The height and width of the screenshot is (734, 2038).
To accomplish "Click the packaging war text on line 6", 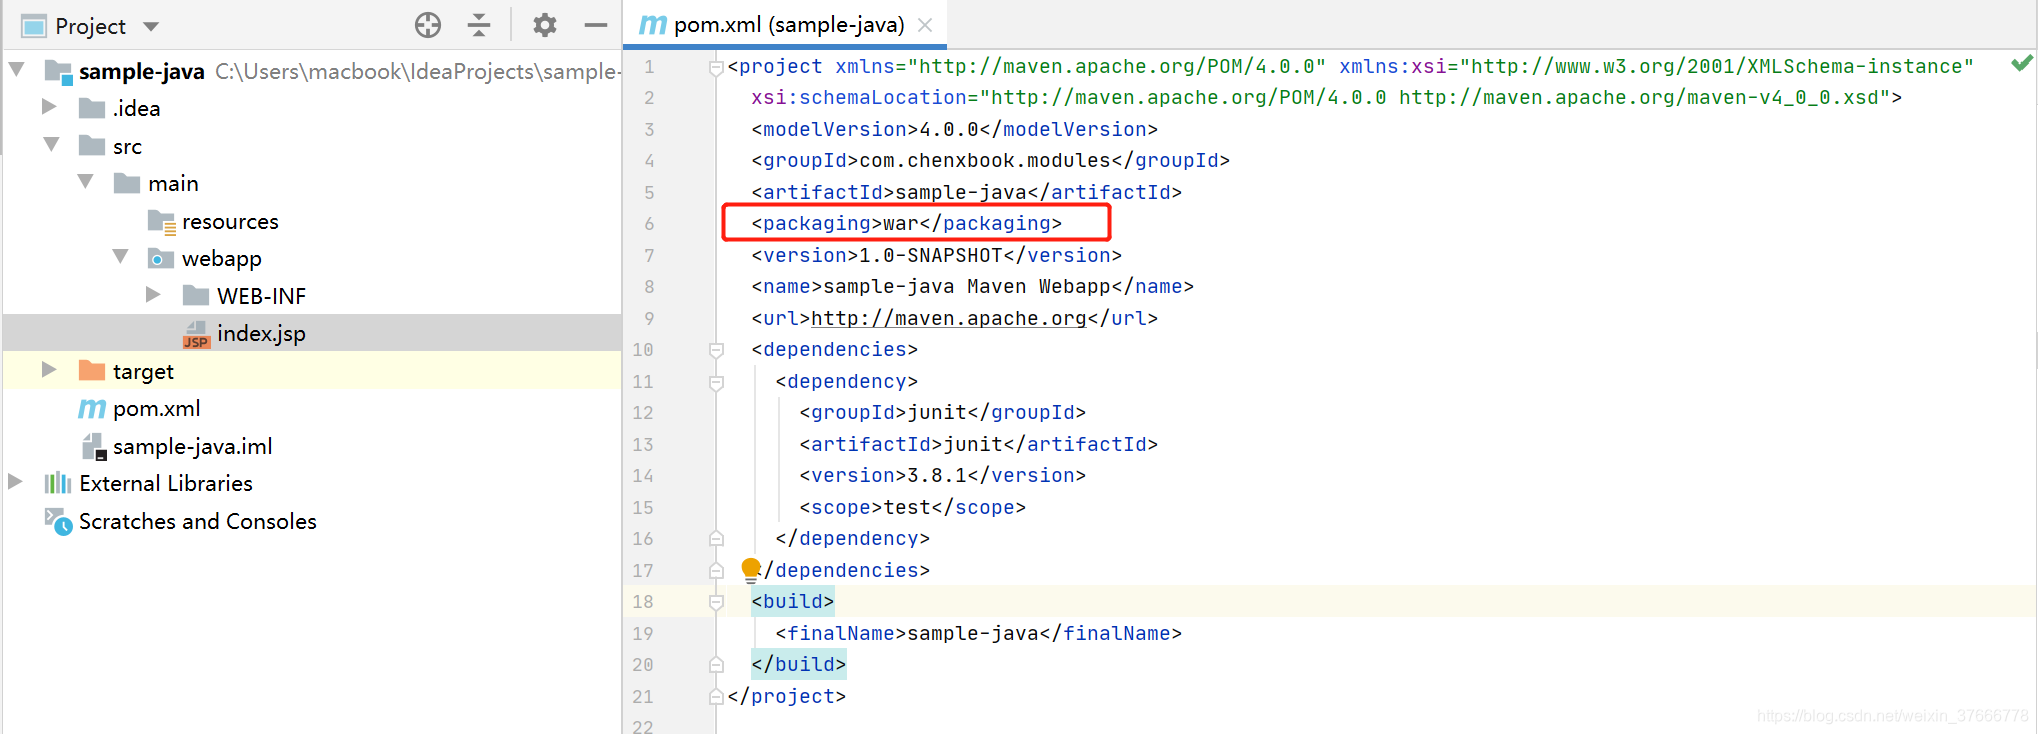I will [x=906, y=223].
